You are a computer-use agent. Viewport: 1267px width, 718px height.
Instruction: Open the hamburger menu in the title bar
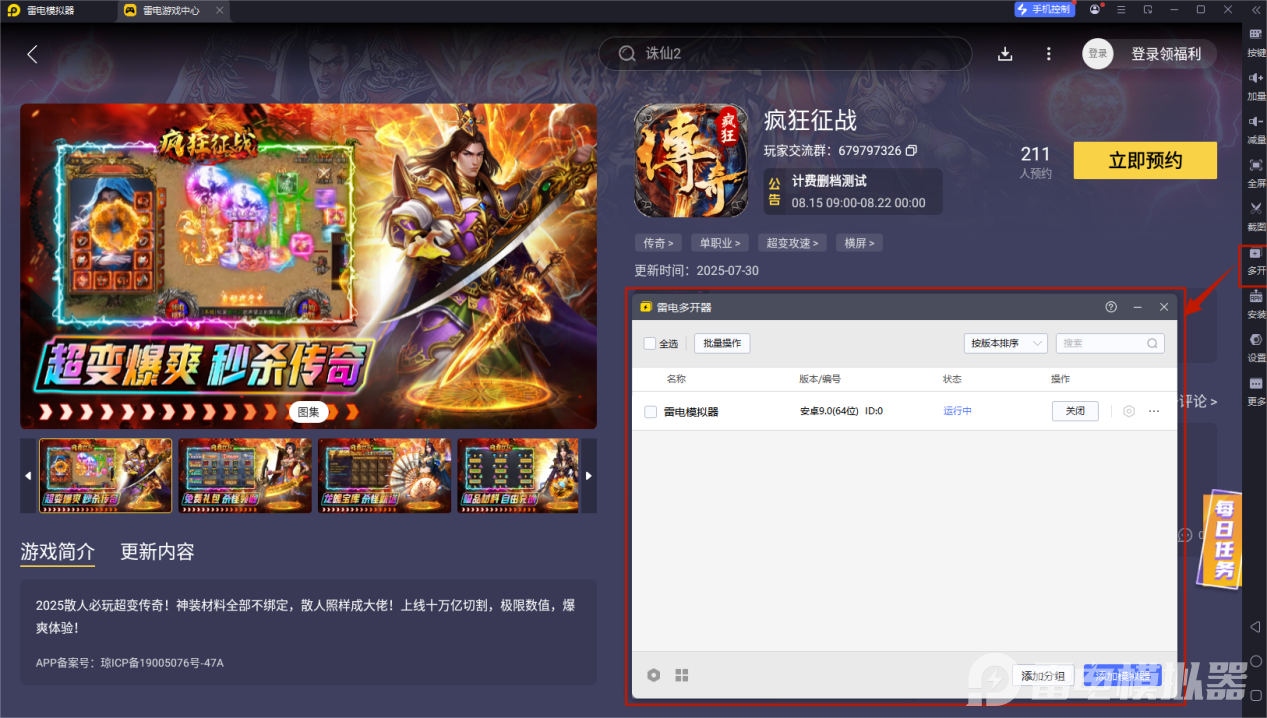tap(1121, 9)
